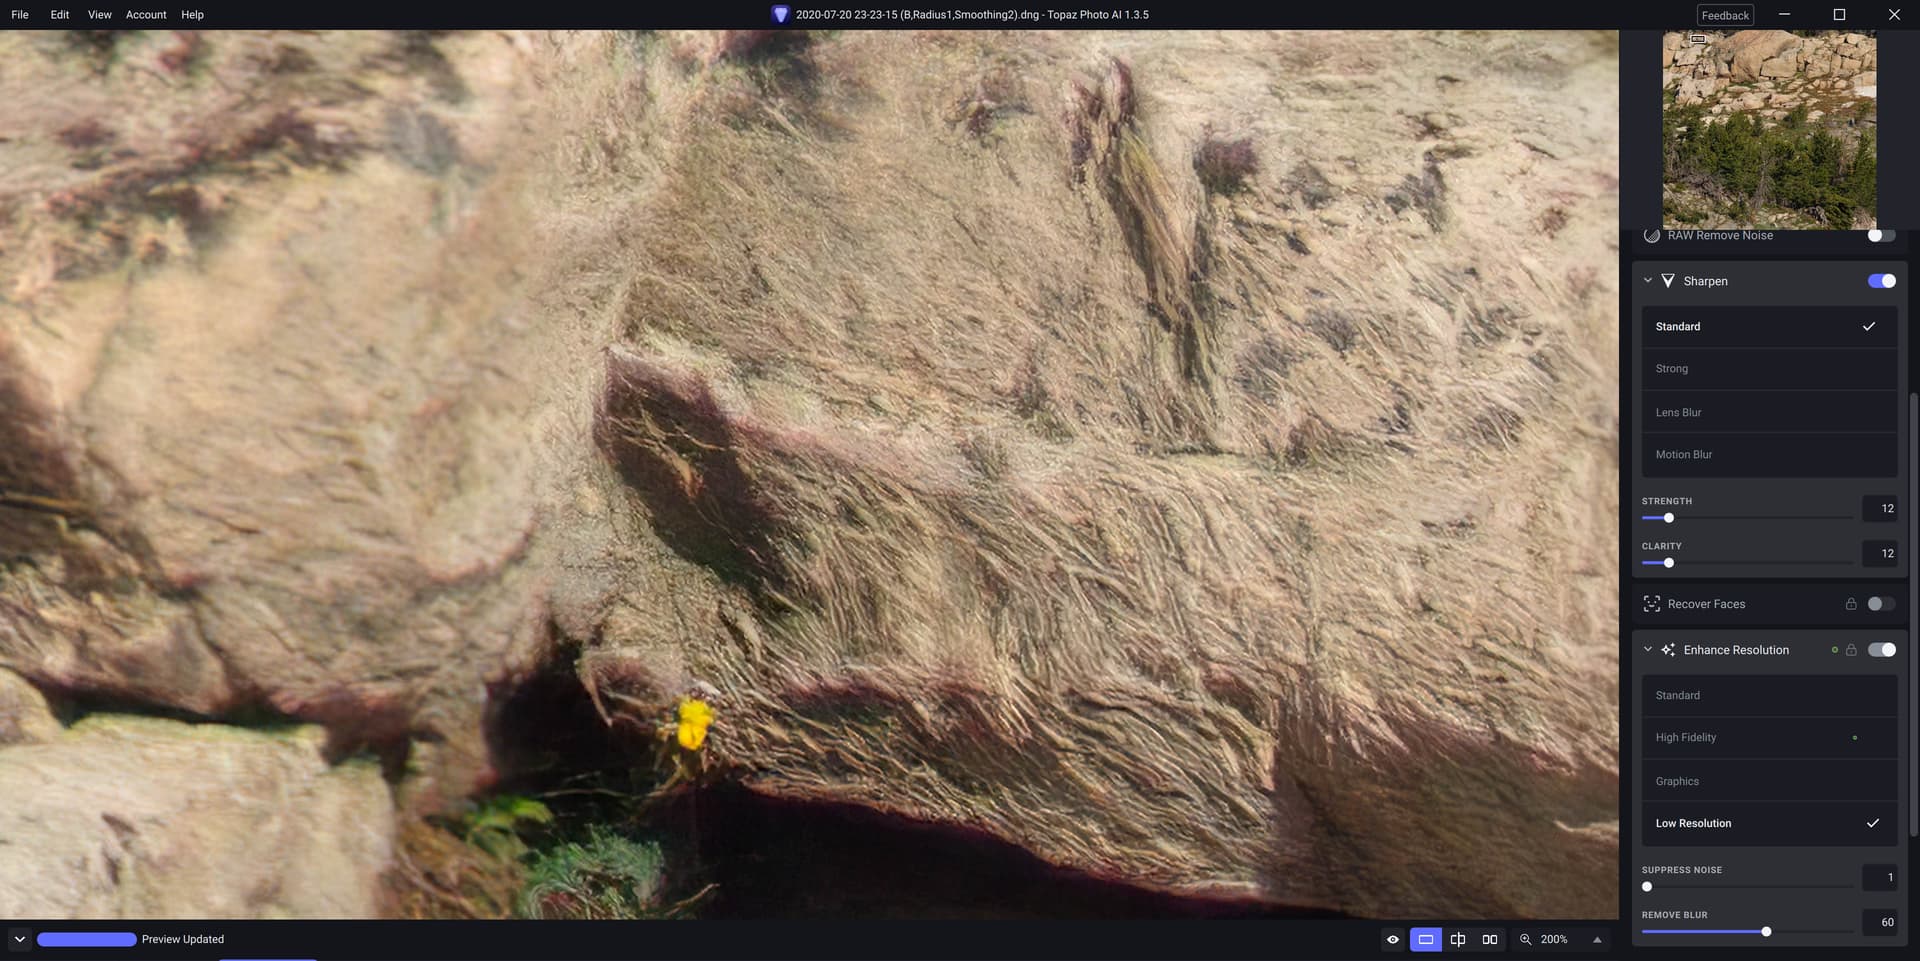This screenshot has width=1920, height=961.
Task: Turn on RAW Remove Noise switch
Action: click(1881, 236)
